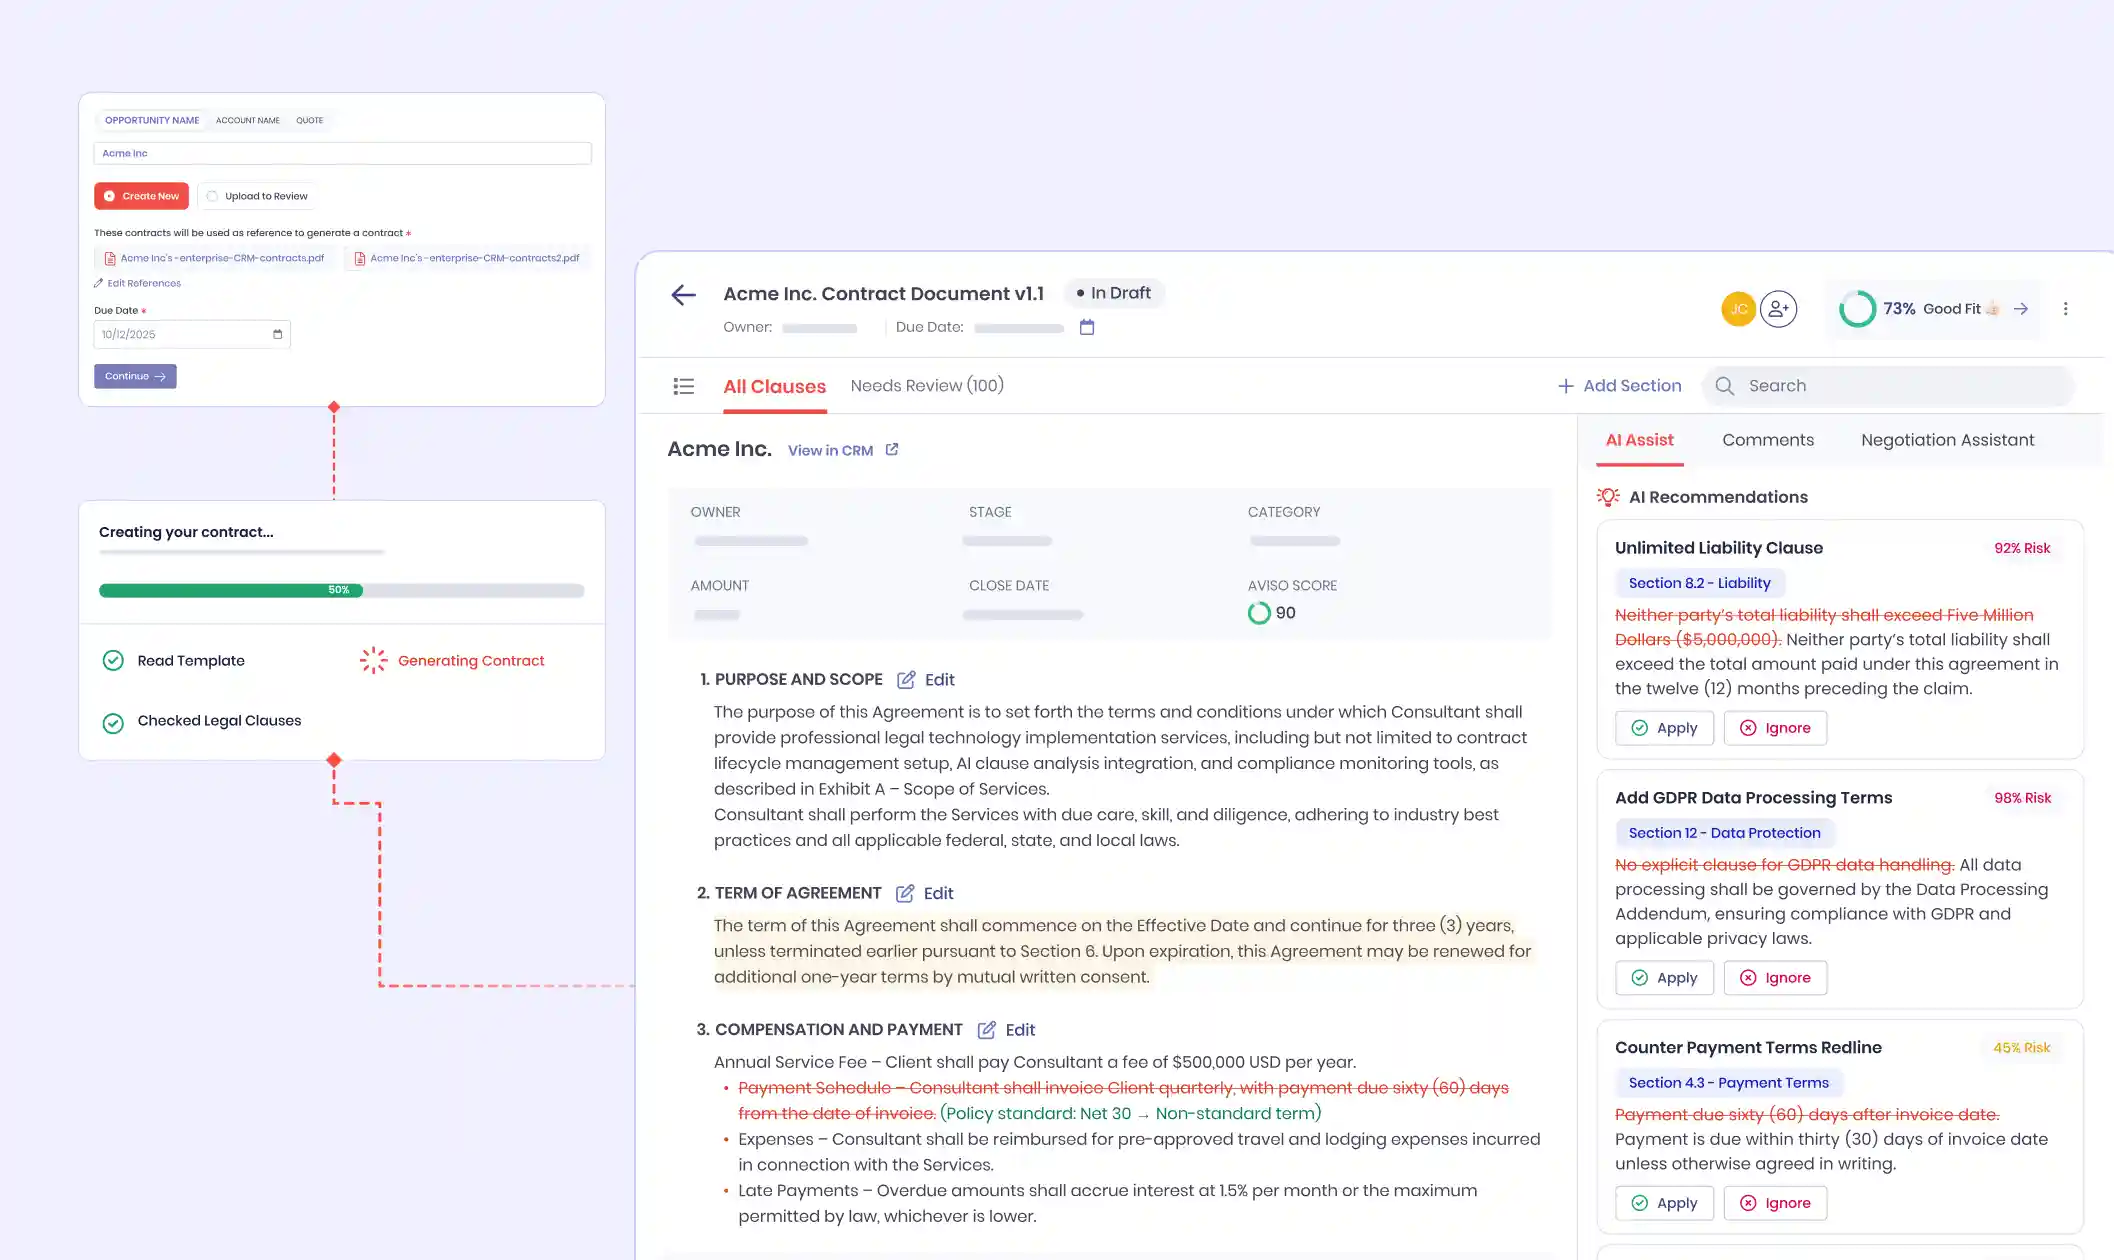
Task: Open the due date calendar icon in header
Action: pos(1087,327)
